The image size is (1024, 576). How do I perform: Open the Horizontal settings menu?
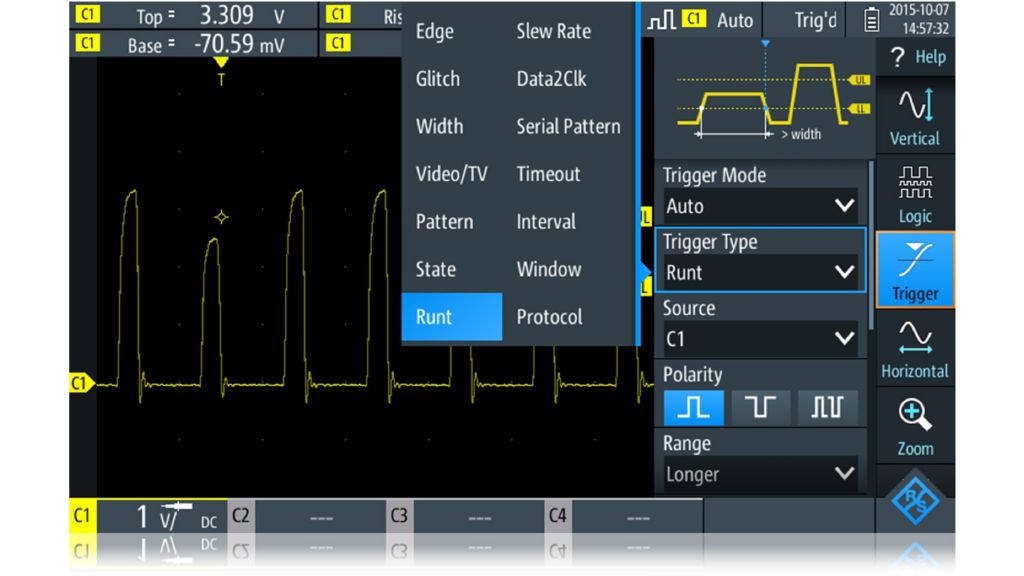coord(916,349)
